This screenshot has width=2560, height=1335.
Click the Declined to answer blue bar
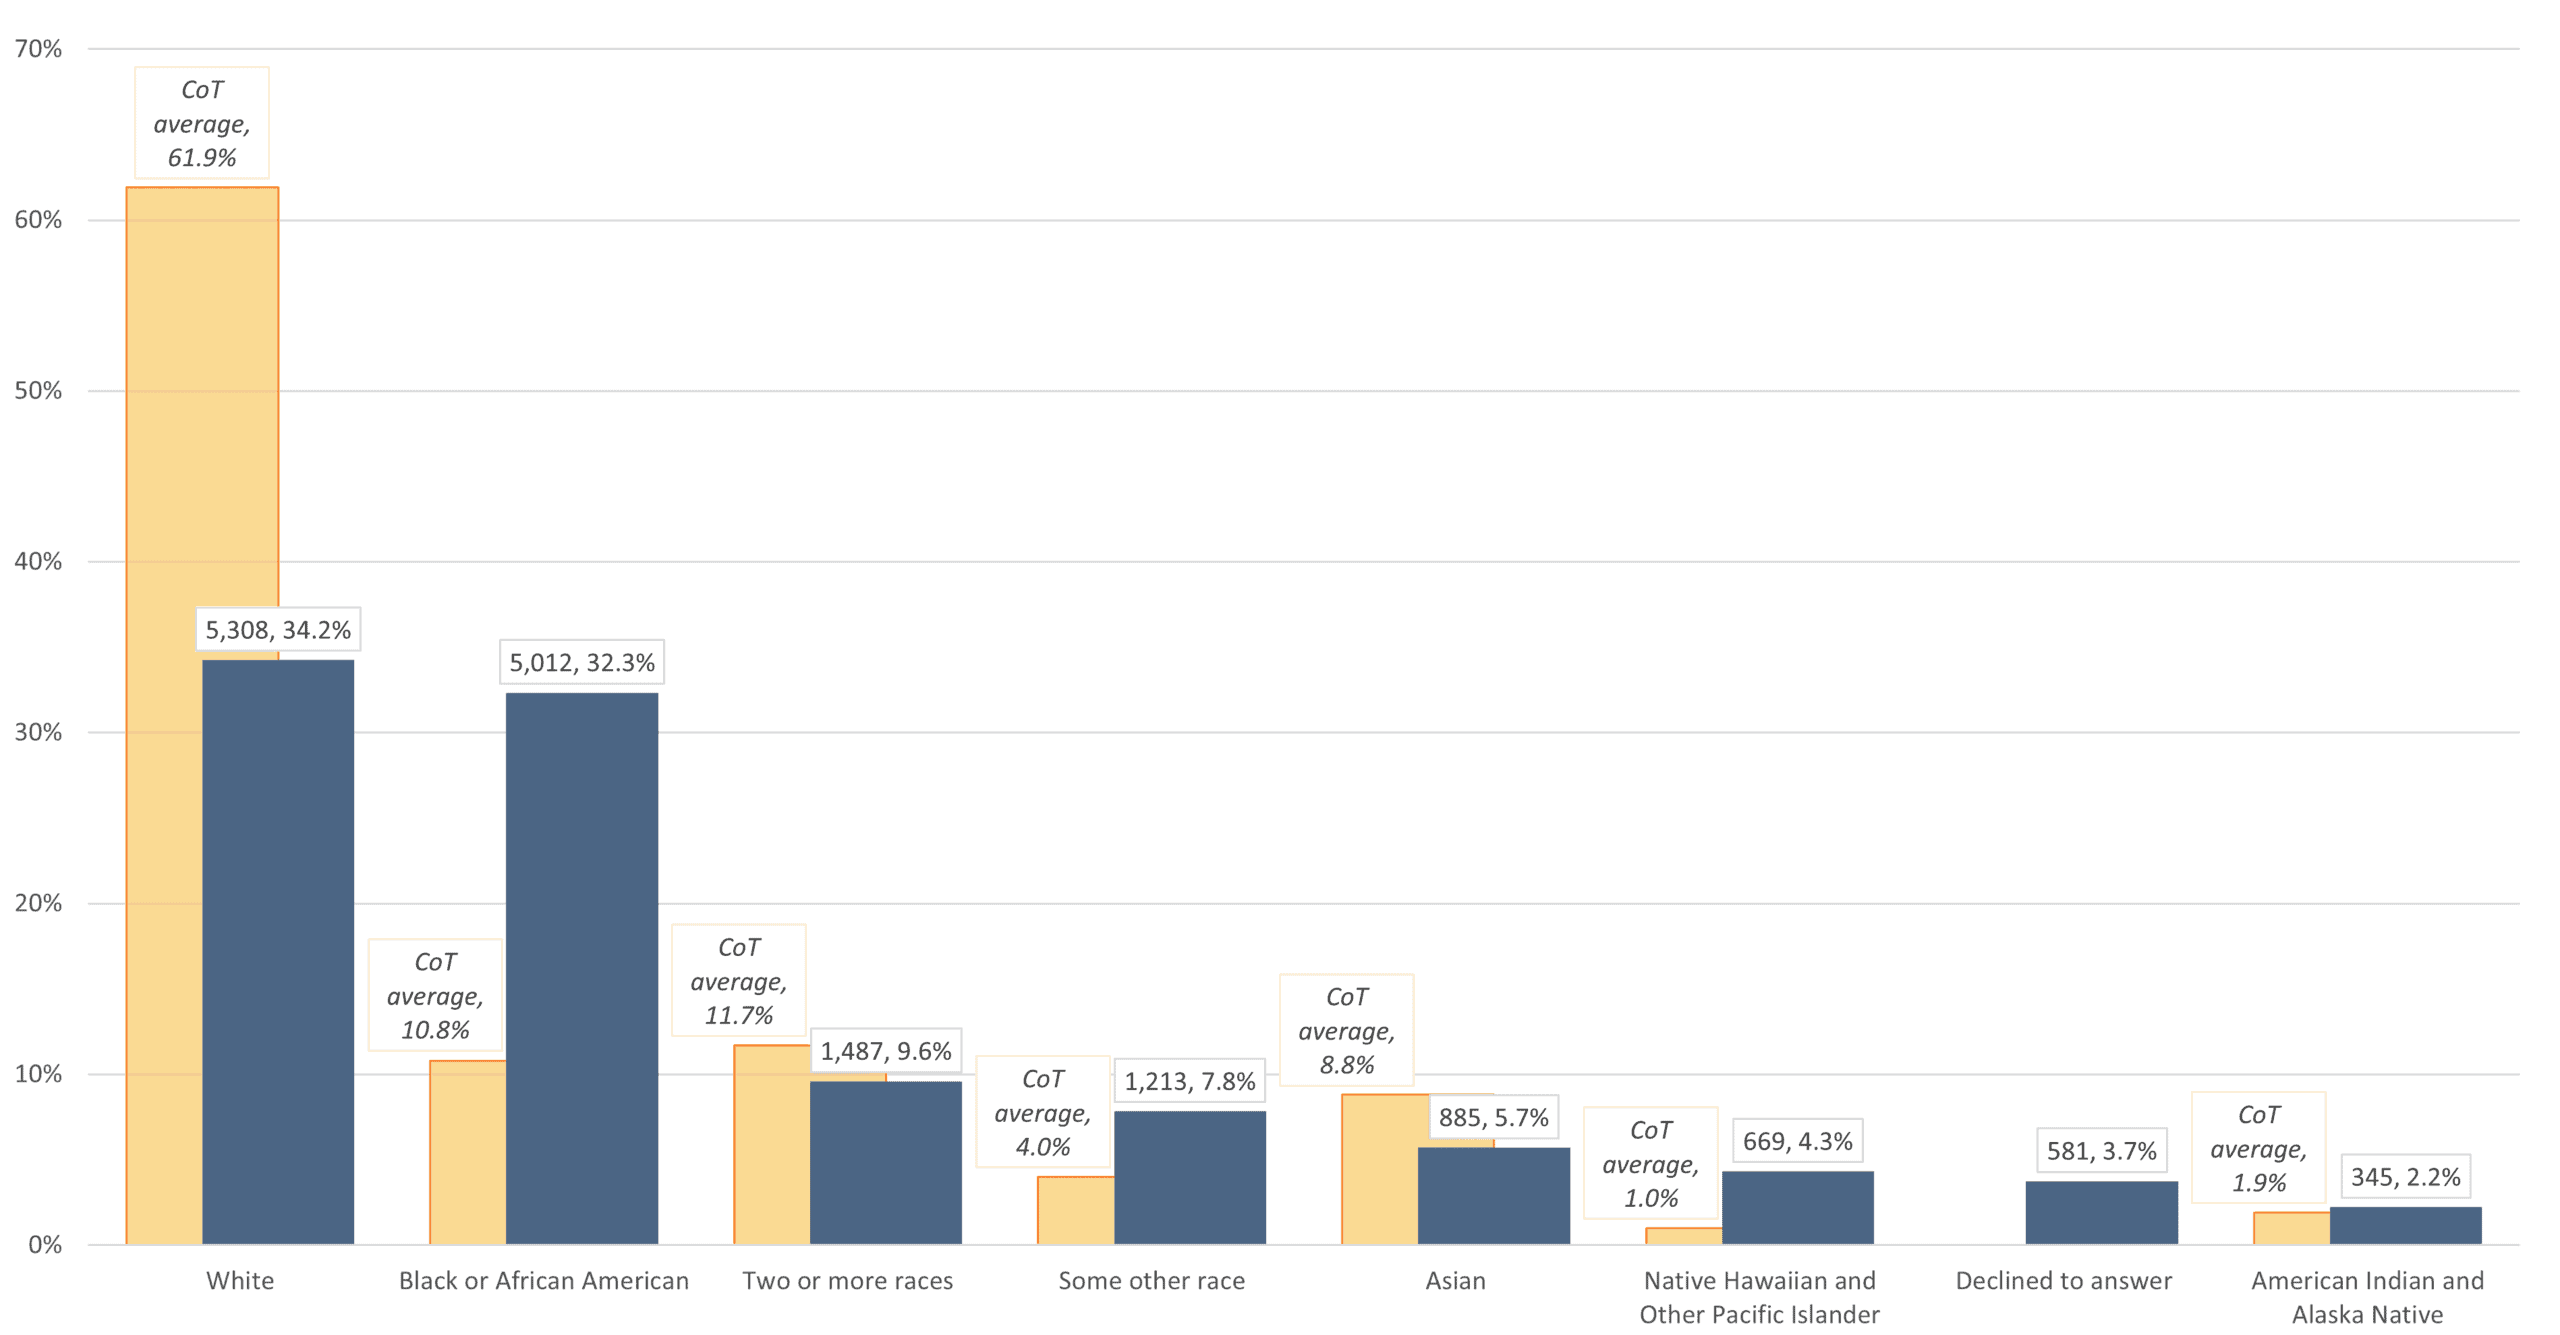click(x=2102, y=1212)
